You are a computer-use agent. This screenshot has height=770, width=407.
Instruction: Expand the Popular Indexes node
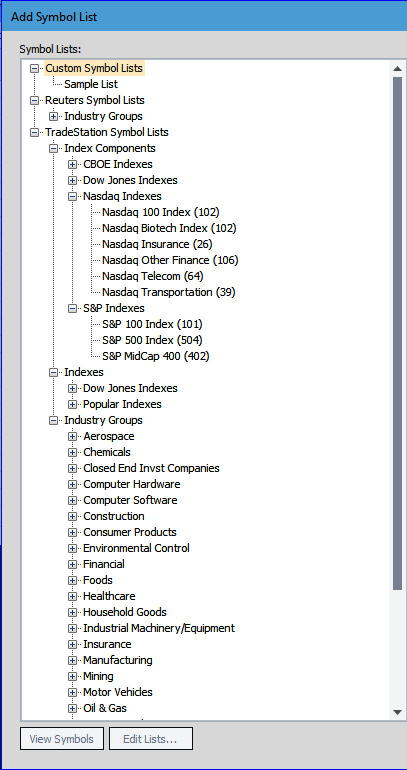(73, 405)
